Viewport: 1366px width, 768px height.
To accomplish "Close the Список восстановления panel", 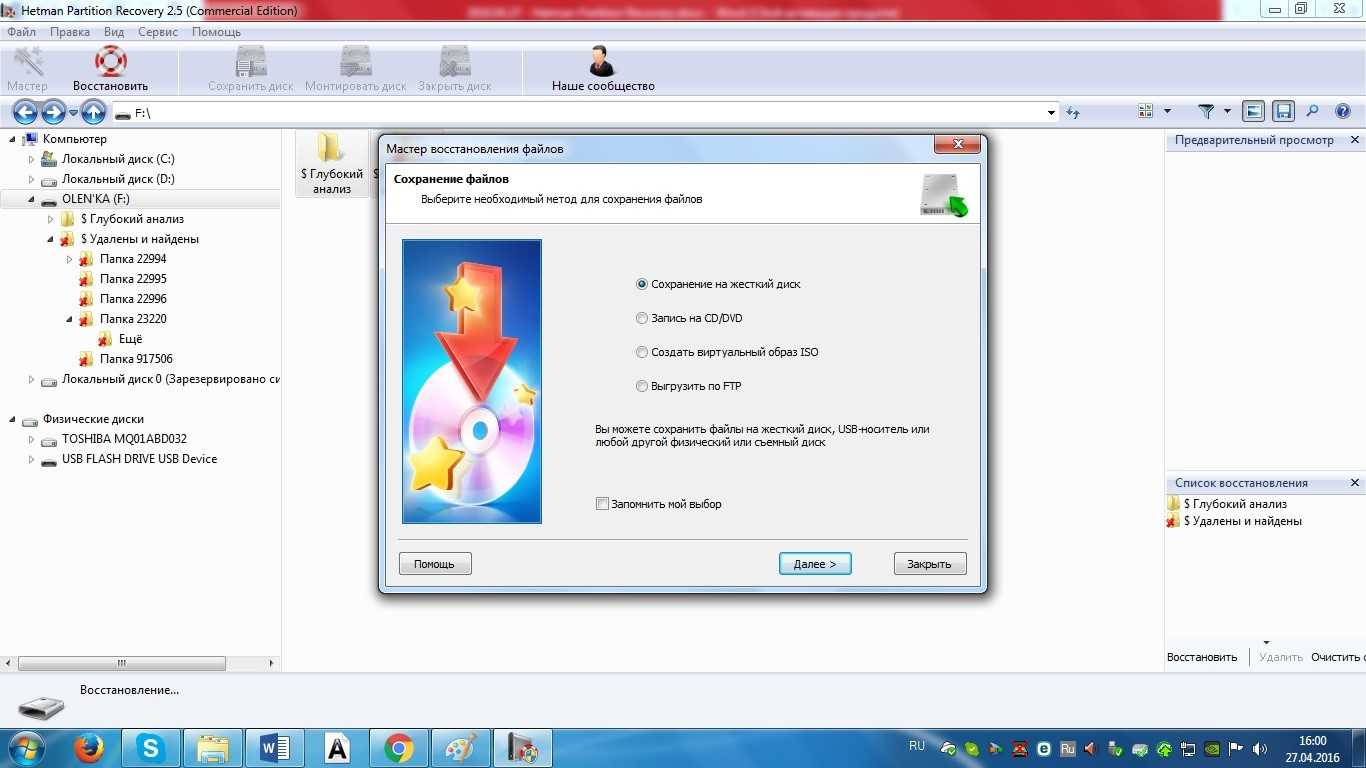I will pos(1356,483).
